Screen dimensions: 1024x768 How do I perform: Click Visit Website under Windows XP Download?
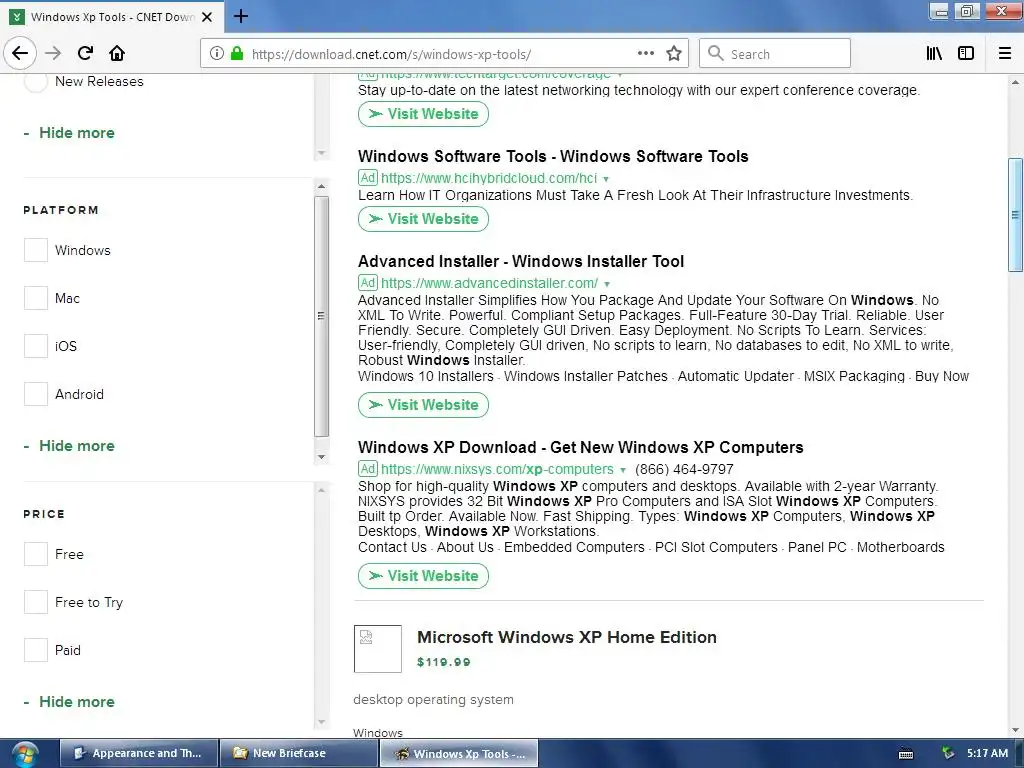[423, 576]
